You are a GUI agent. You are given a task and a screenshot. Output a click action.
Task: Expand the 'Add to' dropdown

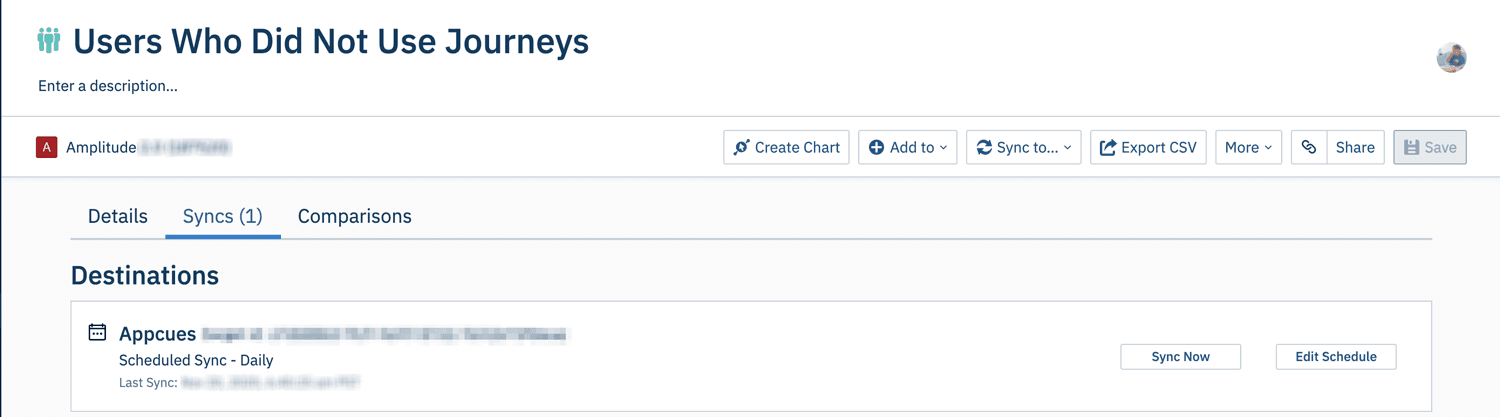907,147
